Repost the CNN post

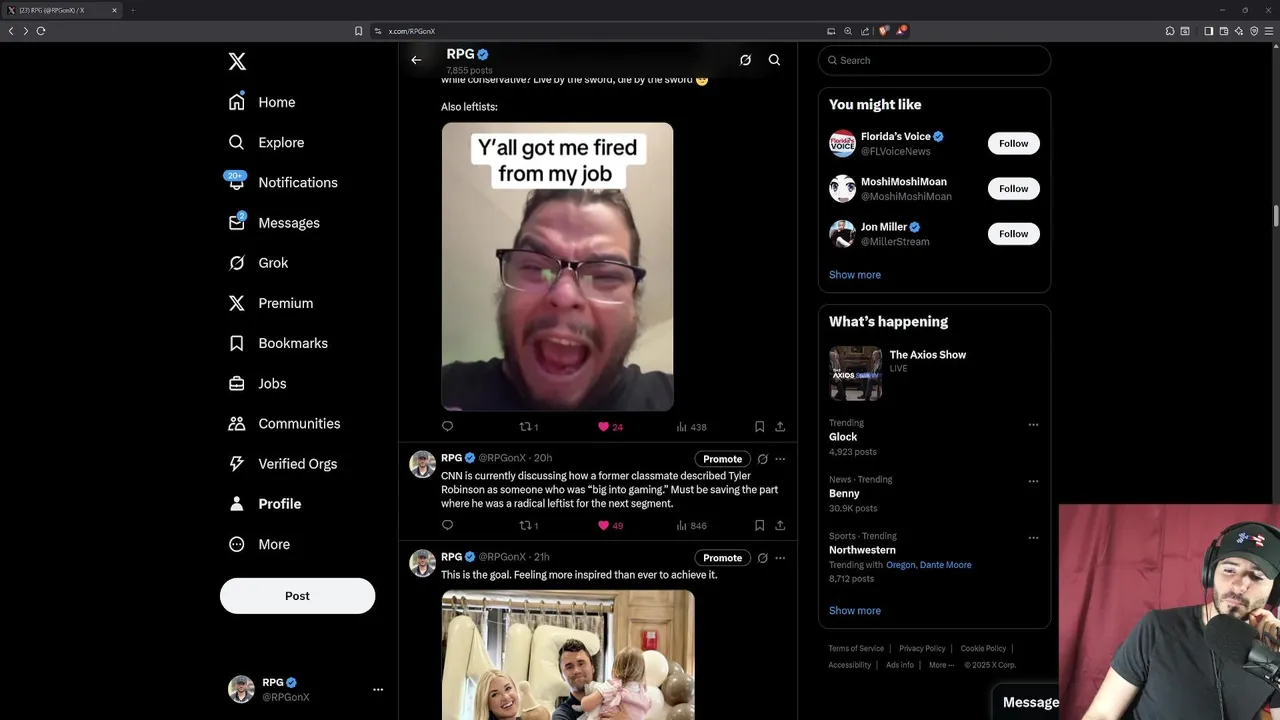coord(528,525)
